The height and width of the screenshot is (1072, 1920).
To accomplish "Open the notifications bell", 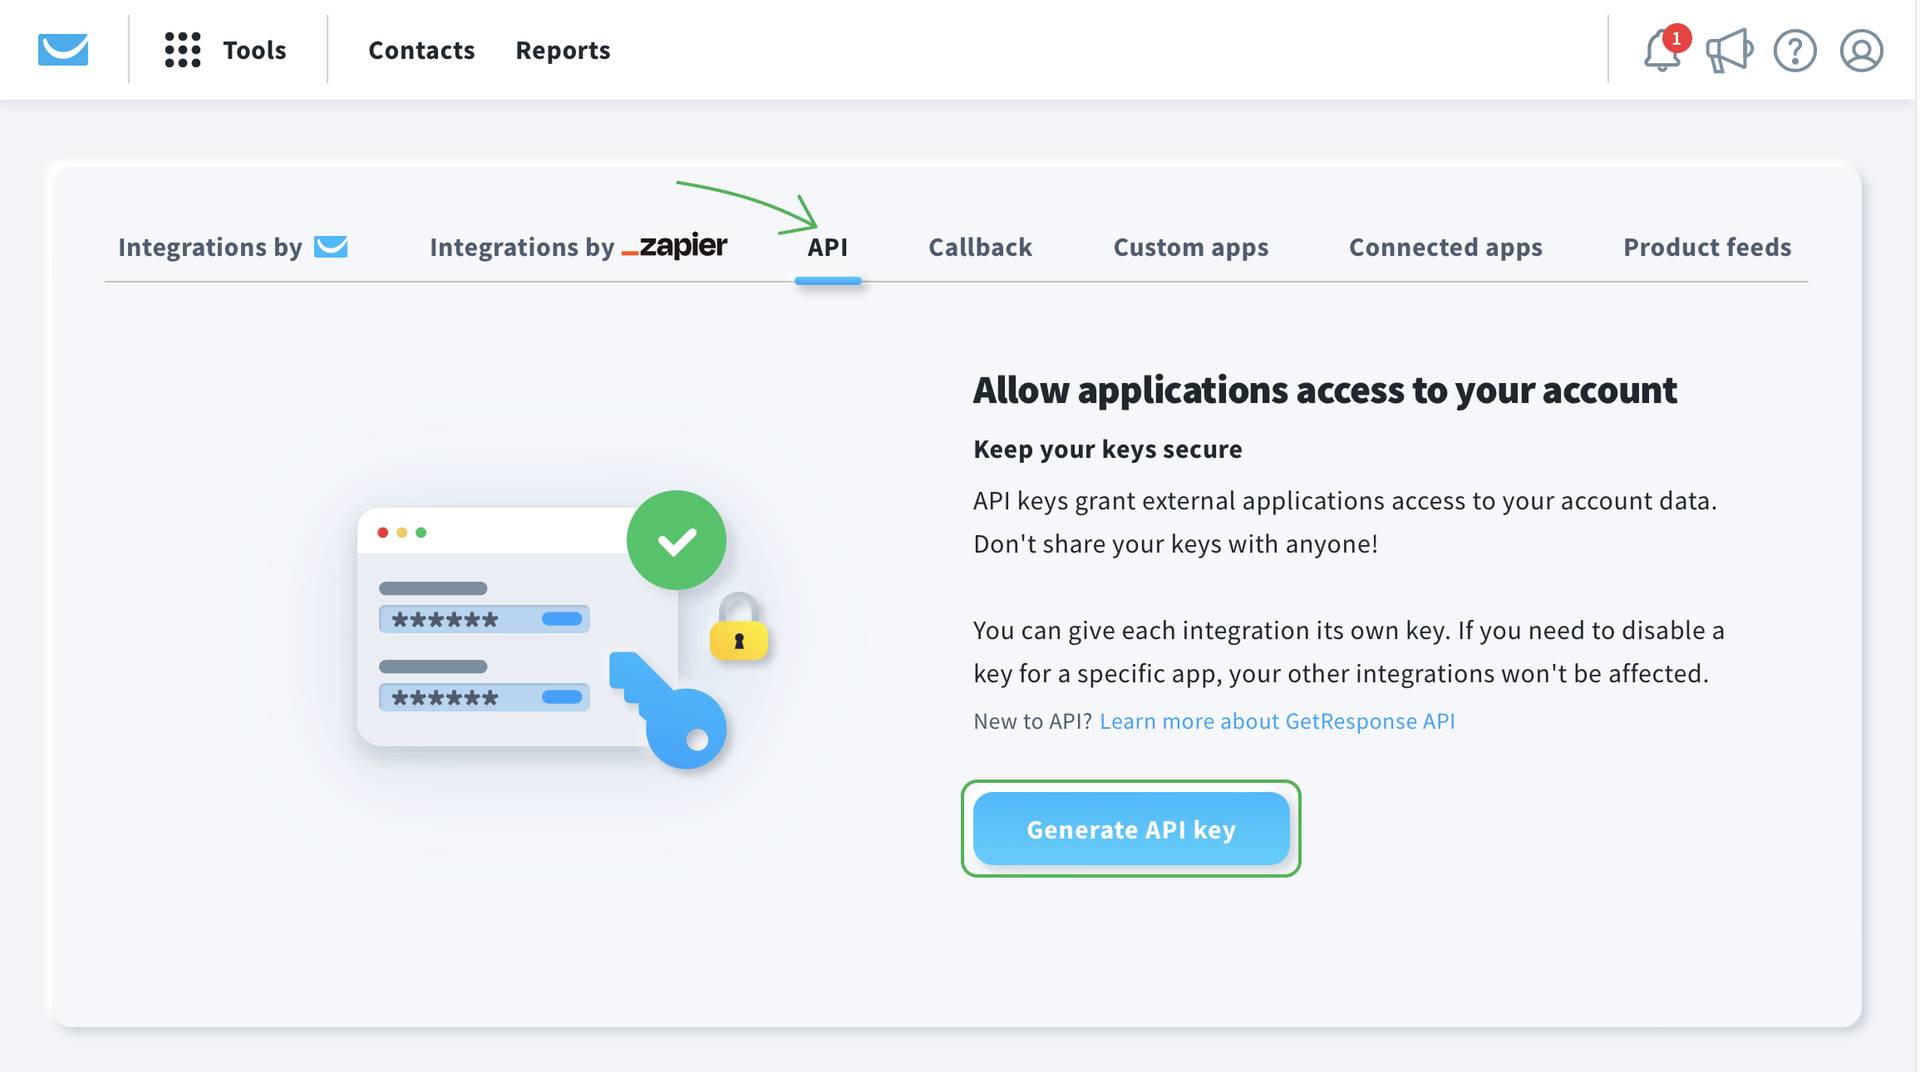I will [1662, 50].
